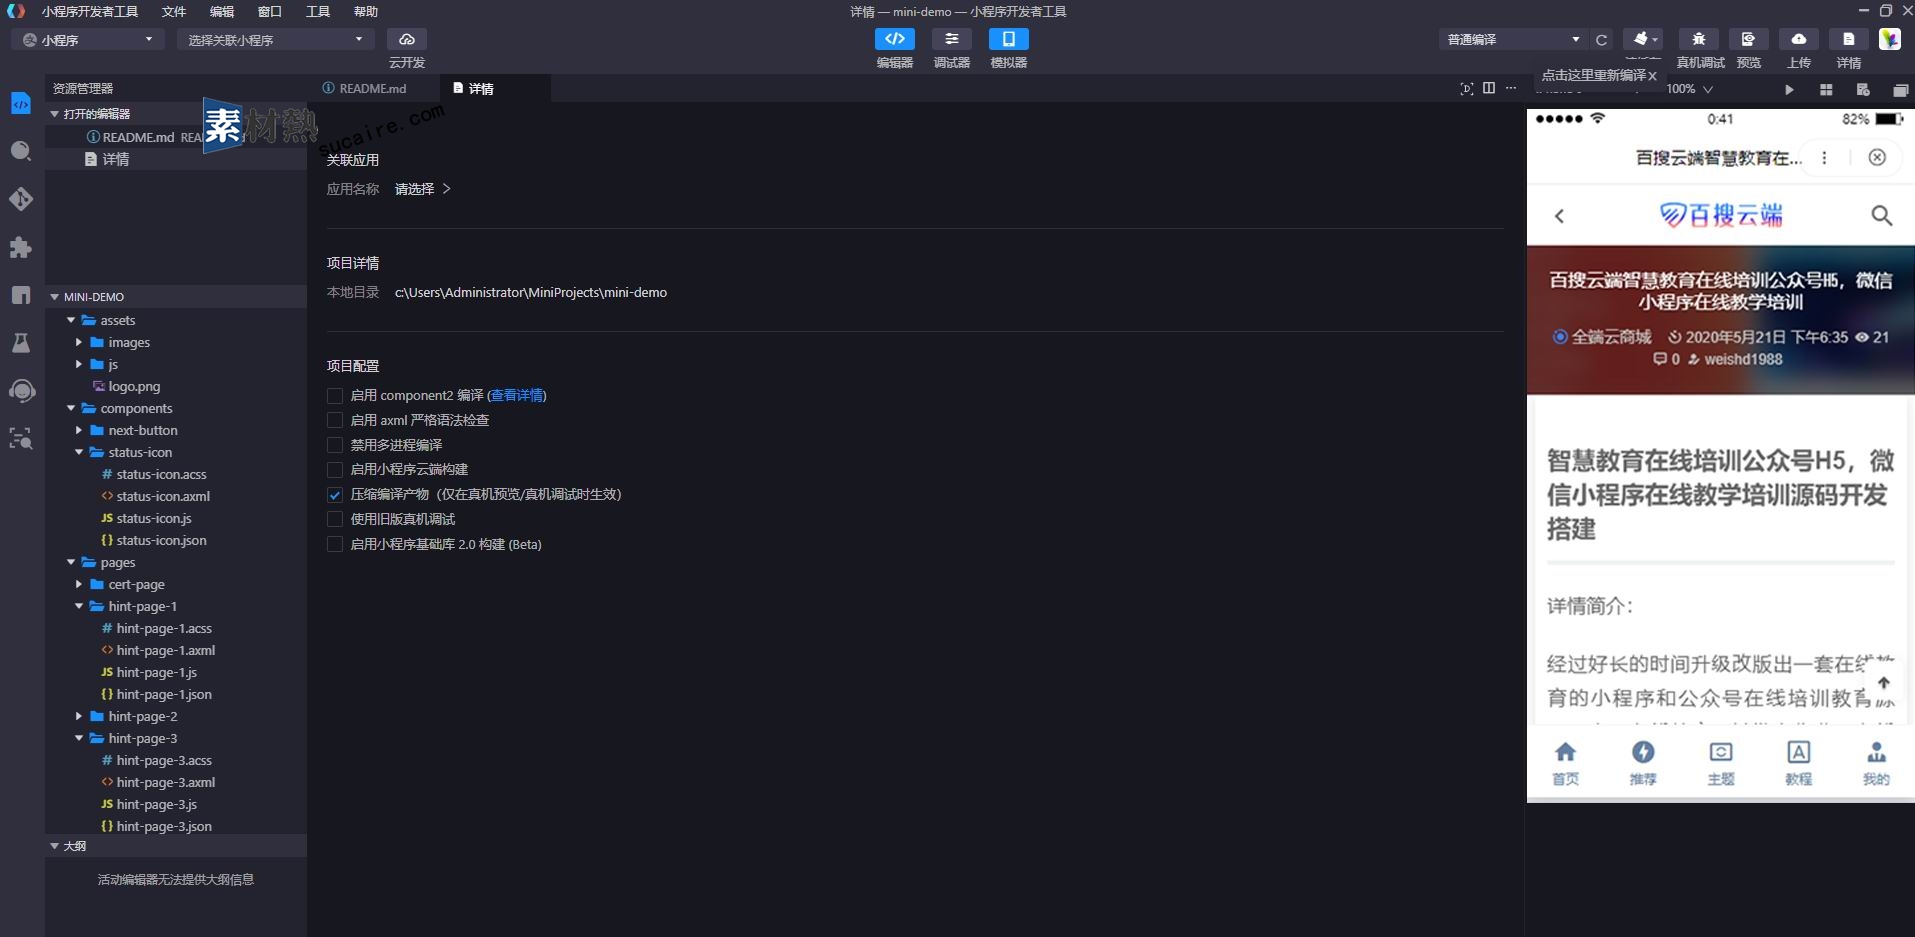Screen dimensions: 1915x937
Task: Open the 工具 menu
Action: coord(318,12)
